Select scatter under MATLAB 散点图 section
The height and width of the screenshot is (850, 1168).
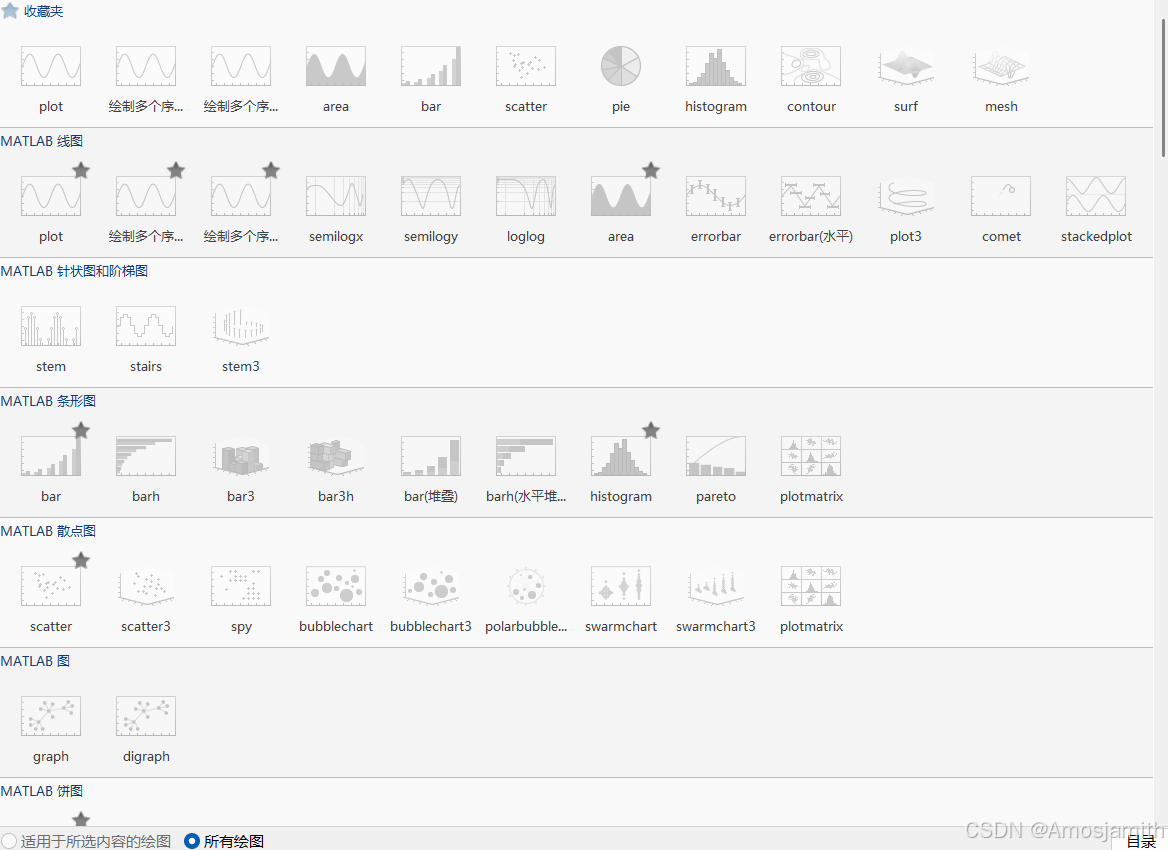pyautogui.click(x=51, y=586)
